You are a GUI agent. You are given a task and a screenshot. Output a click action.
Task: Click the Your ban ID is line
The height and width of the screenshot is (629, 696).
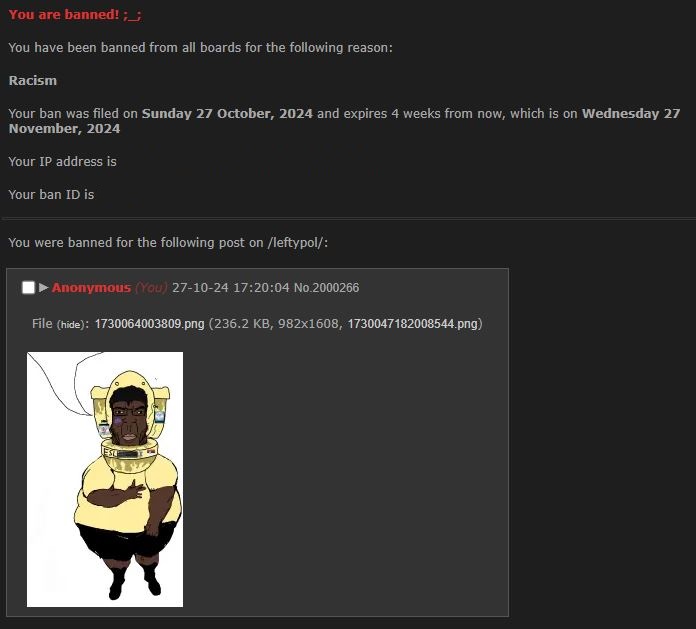point(51,194)
